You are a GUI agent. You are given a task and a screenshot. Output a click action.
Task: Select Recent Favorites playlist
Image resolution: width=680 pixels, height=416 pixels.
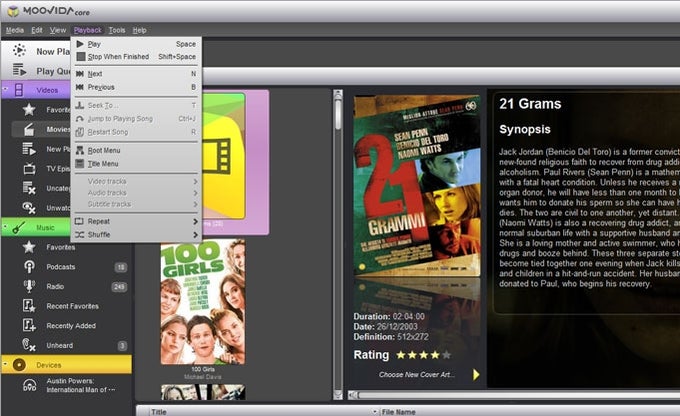[x=72, y=306]
